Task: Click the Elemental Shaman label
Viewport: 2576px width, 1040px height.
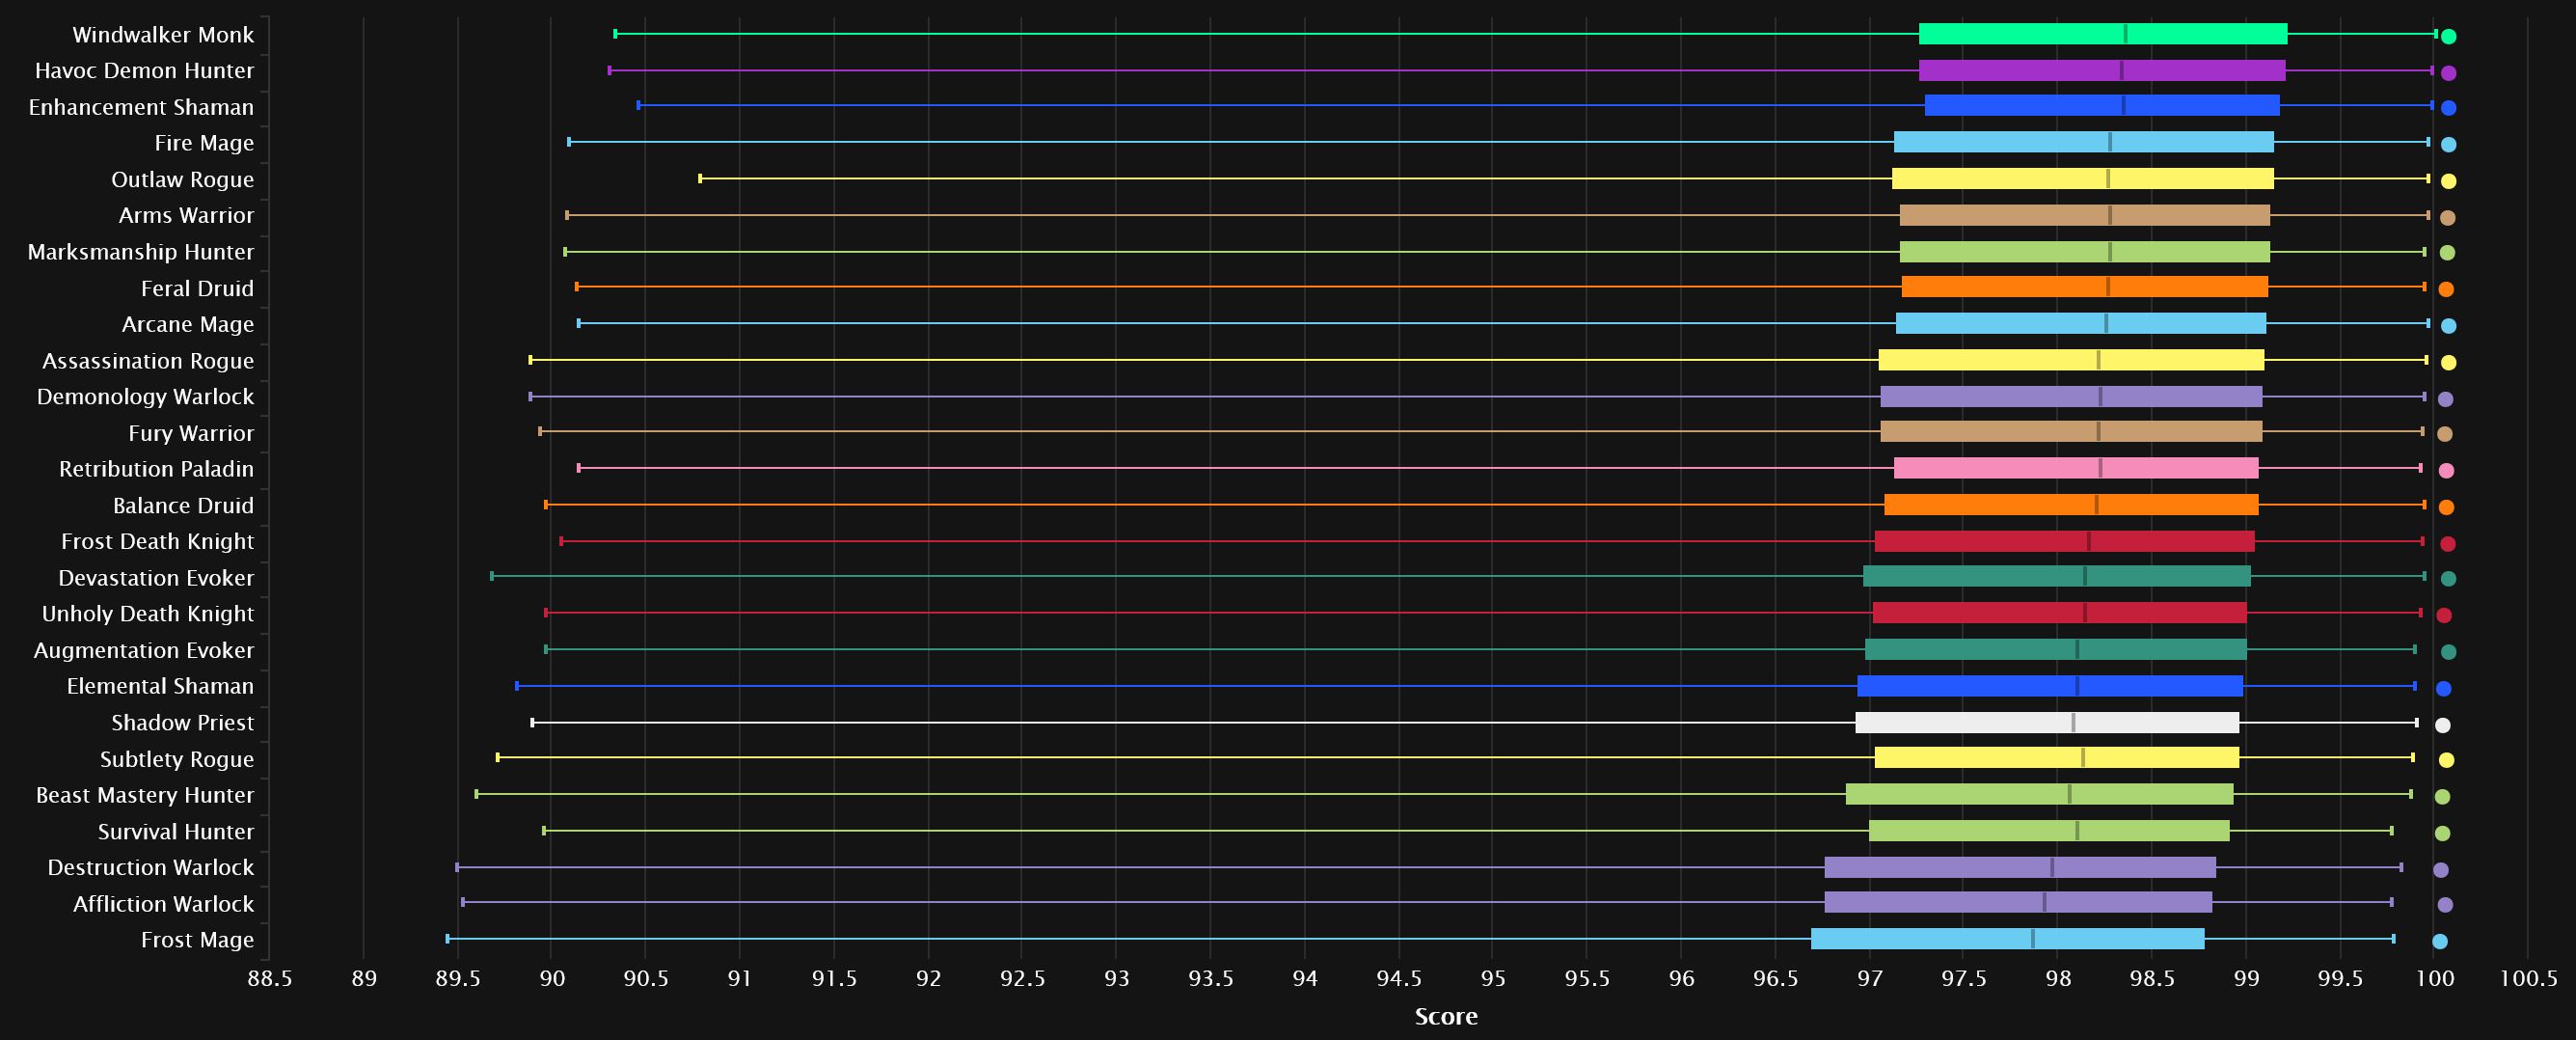Action: point(160,686)
